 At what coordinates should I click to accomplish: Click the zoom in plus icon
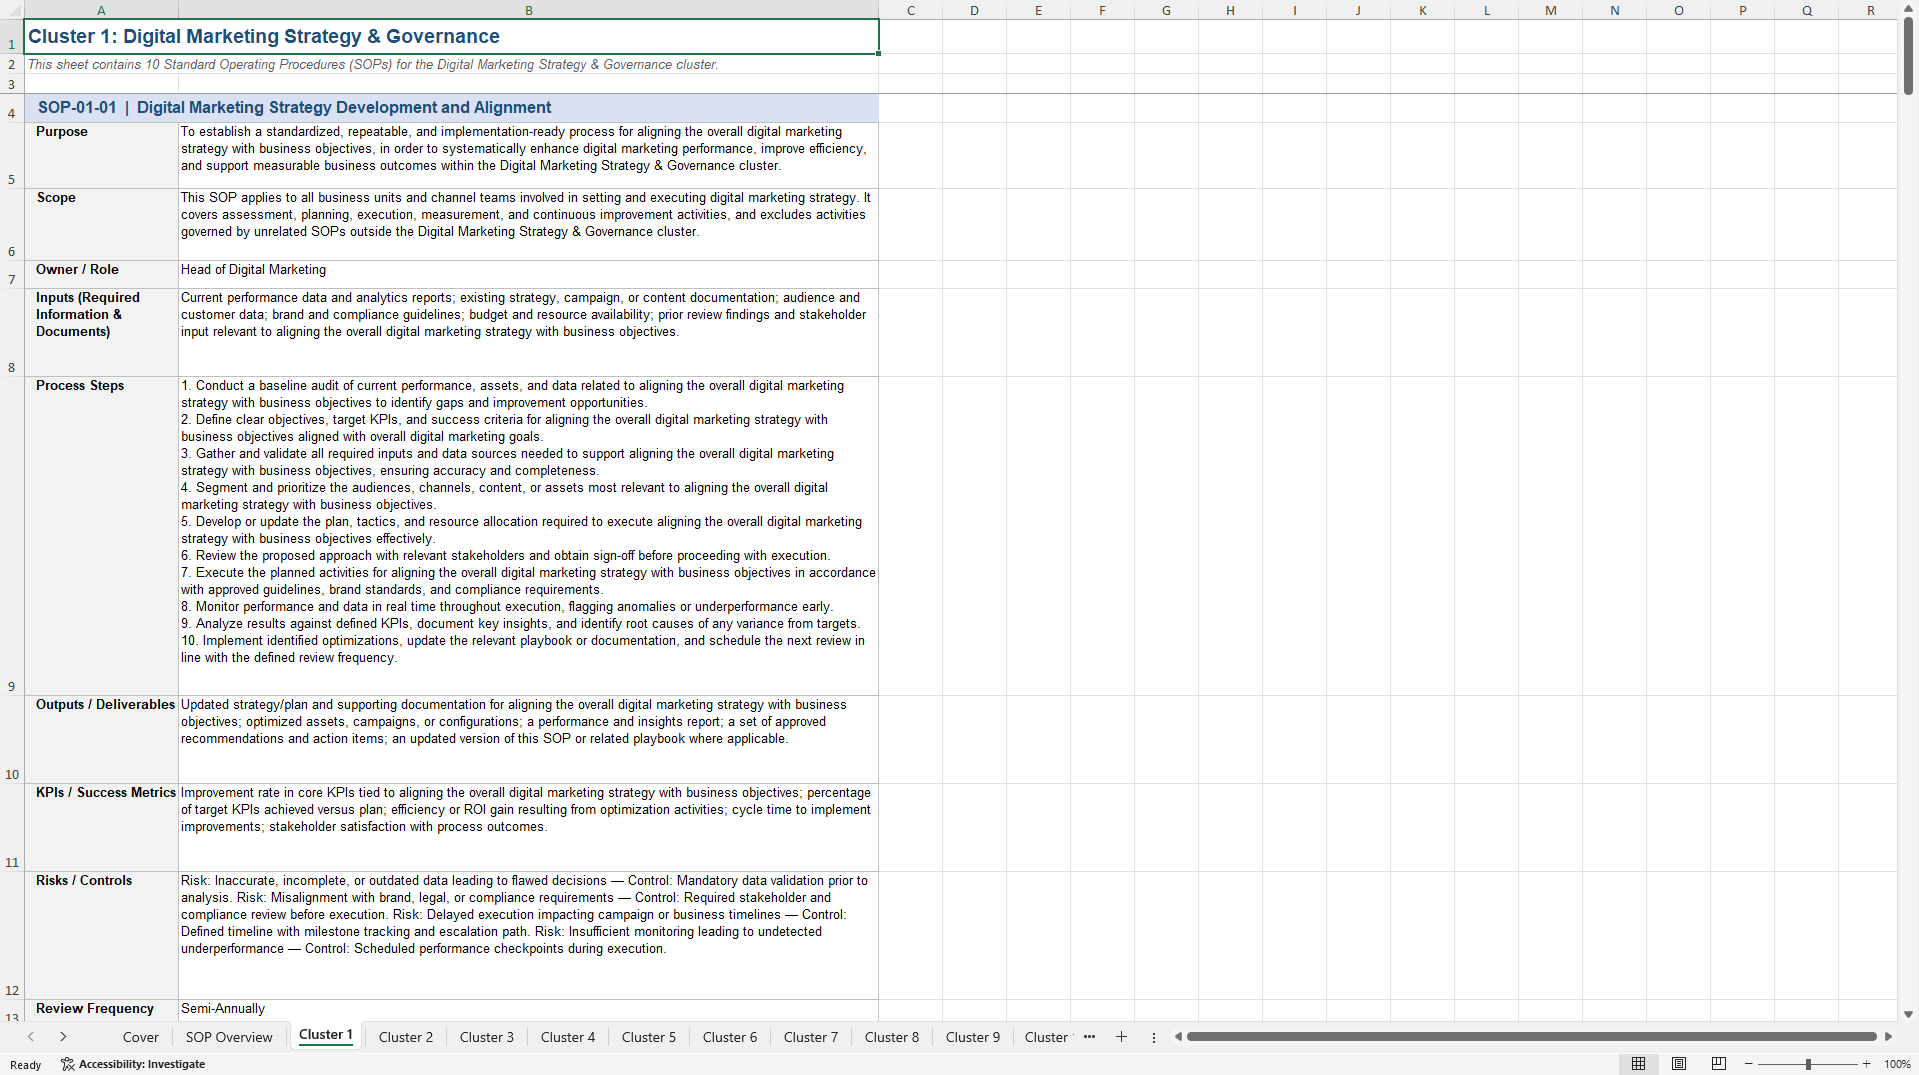click(x=1867, y=1064)
